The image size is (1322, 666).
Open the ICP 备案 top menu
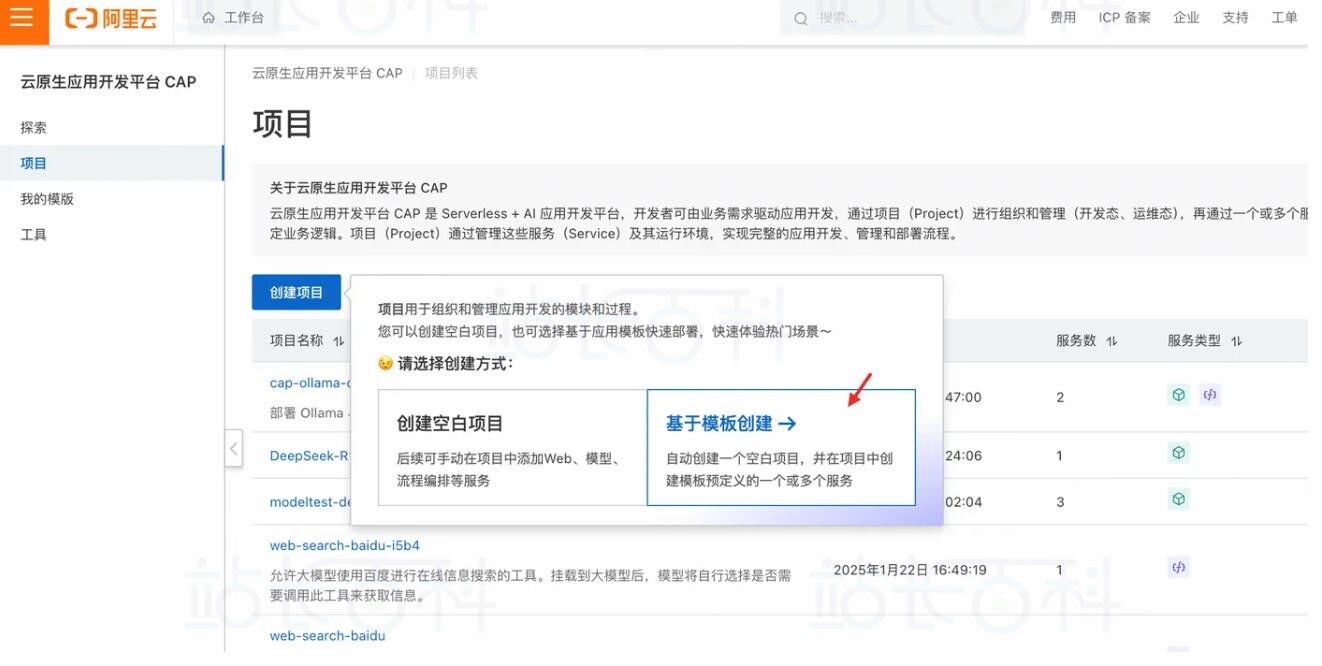(x=1124, y=18)
